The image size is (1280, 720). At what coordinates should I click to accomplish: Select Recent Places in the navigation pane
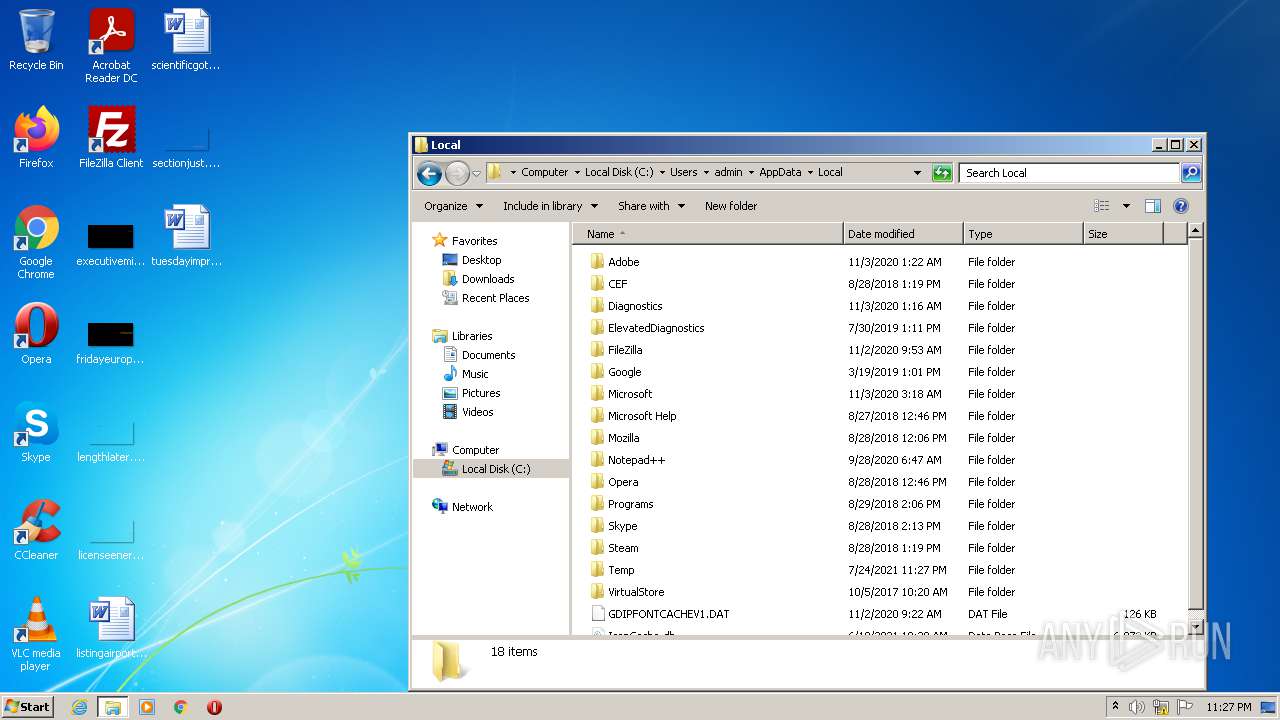click(x=485, y=298)
